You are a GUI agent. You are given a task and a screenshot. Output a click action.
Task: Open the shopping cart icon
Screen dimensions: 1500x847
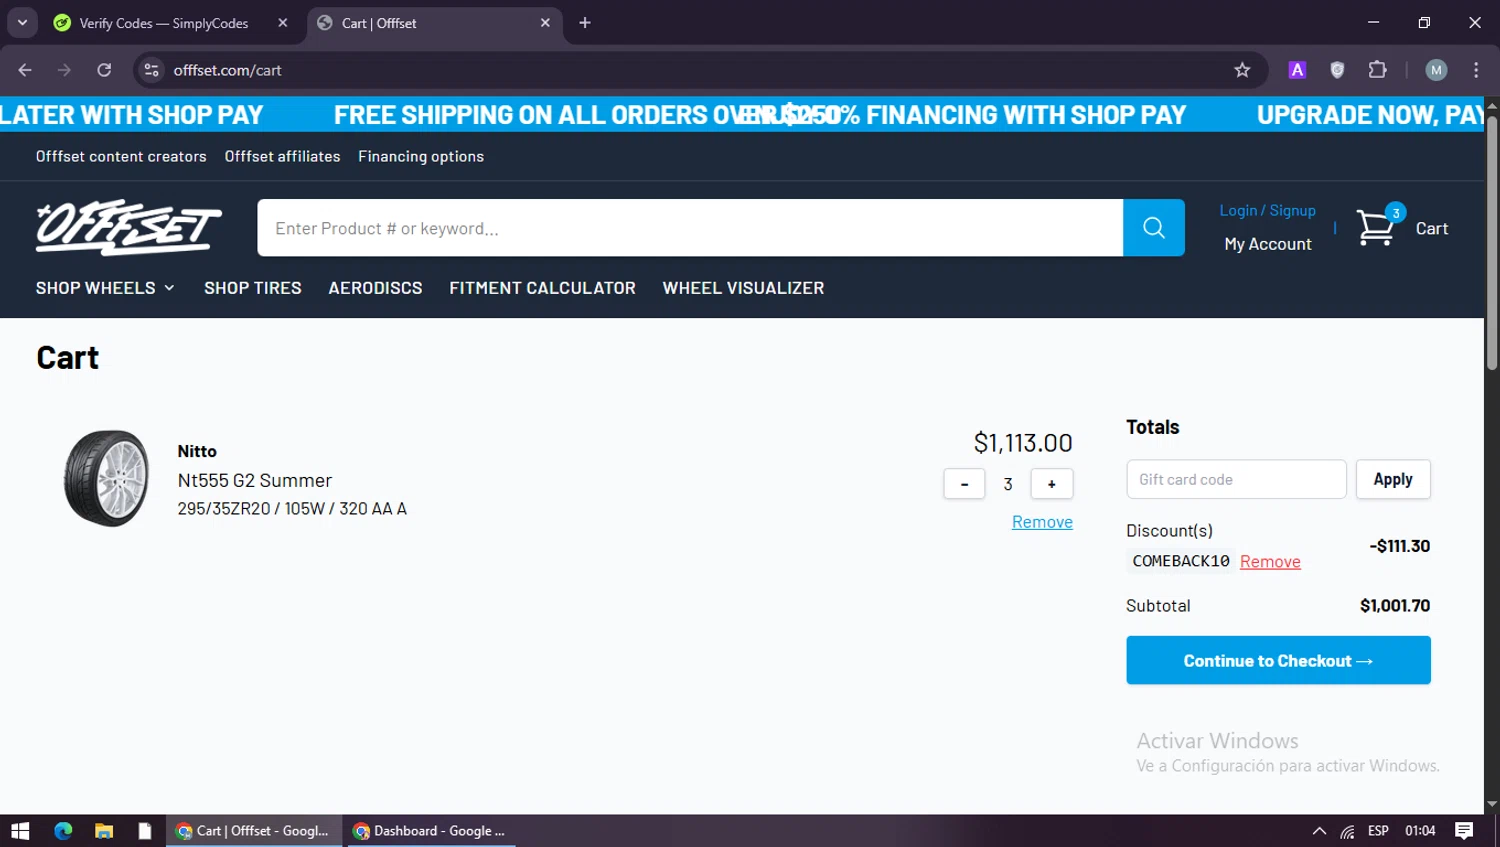pyautogui.click(x=1378, y=226)
